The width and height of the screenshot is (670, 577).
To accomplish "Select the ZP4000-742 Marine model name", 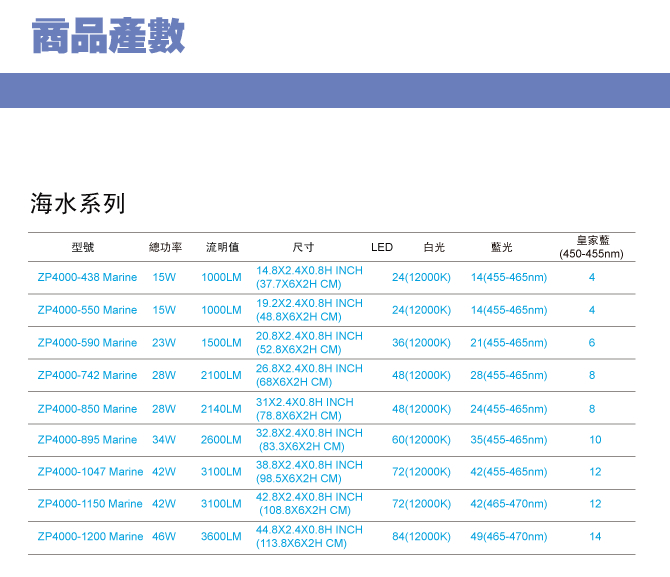I will tap(87, 376).
